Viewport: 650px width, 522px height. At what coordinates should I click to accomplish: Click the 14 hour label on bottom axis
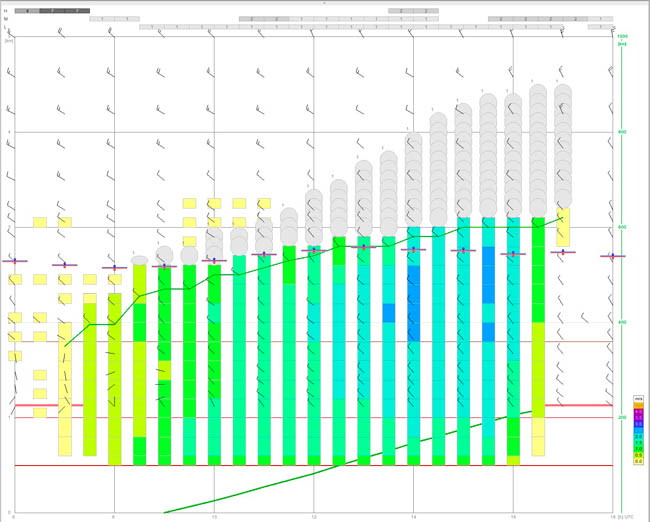pos(413,517)
